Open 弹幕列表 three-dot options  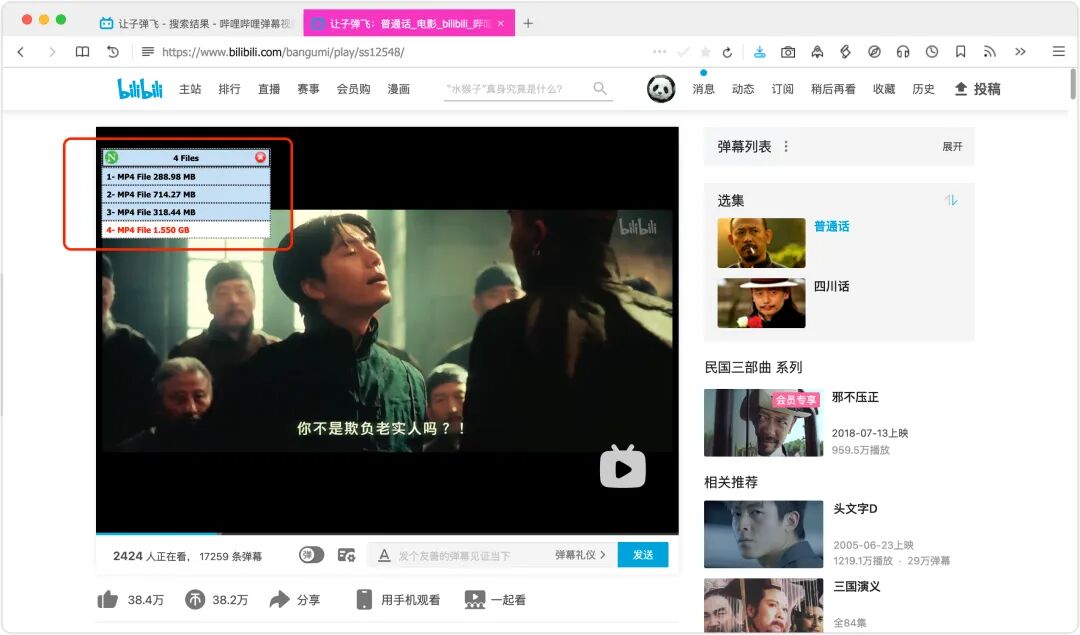(786, 147)
